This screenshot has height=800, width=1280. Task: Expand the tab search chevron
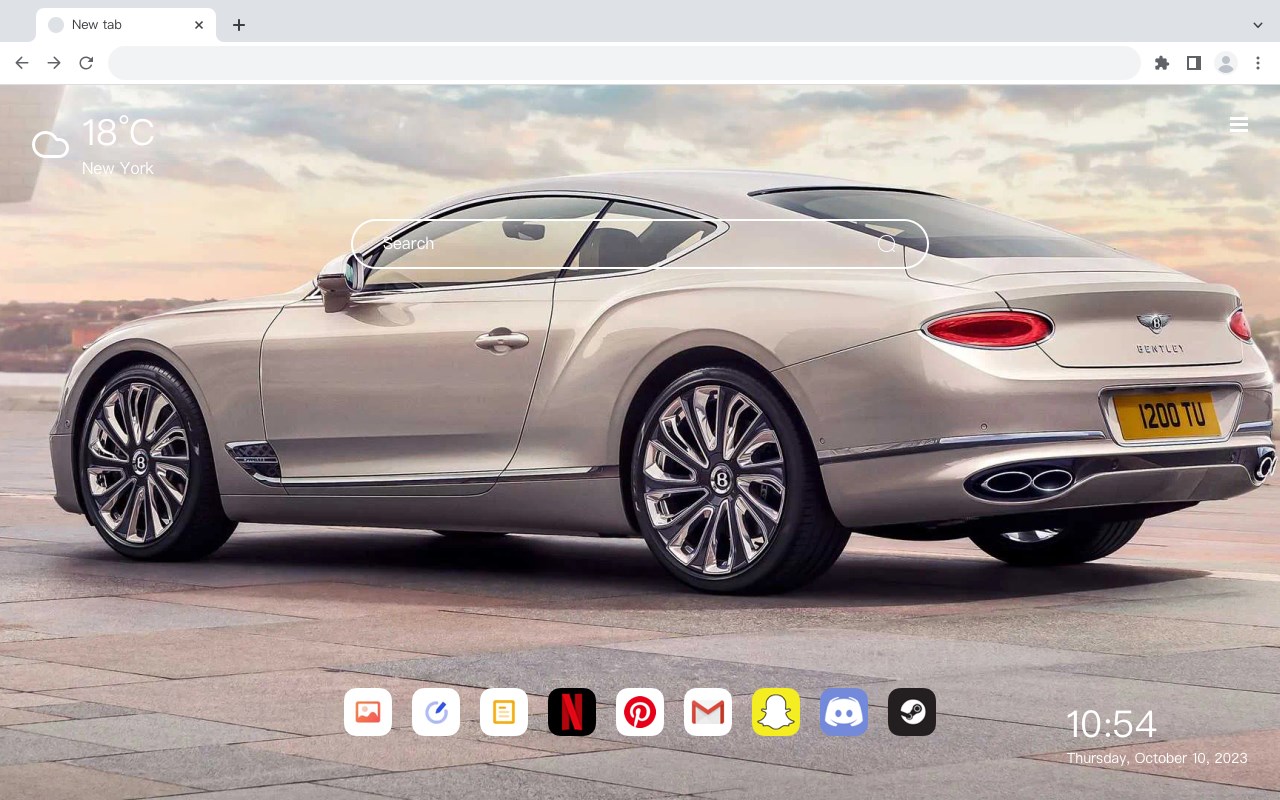click(1258, 25)
